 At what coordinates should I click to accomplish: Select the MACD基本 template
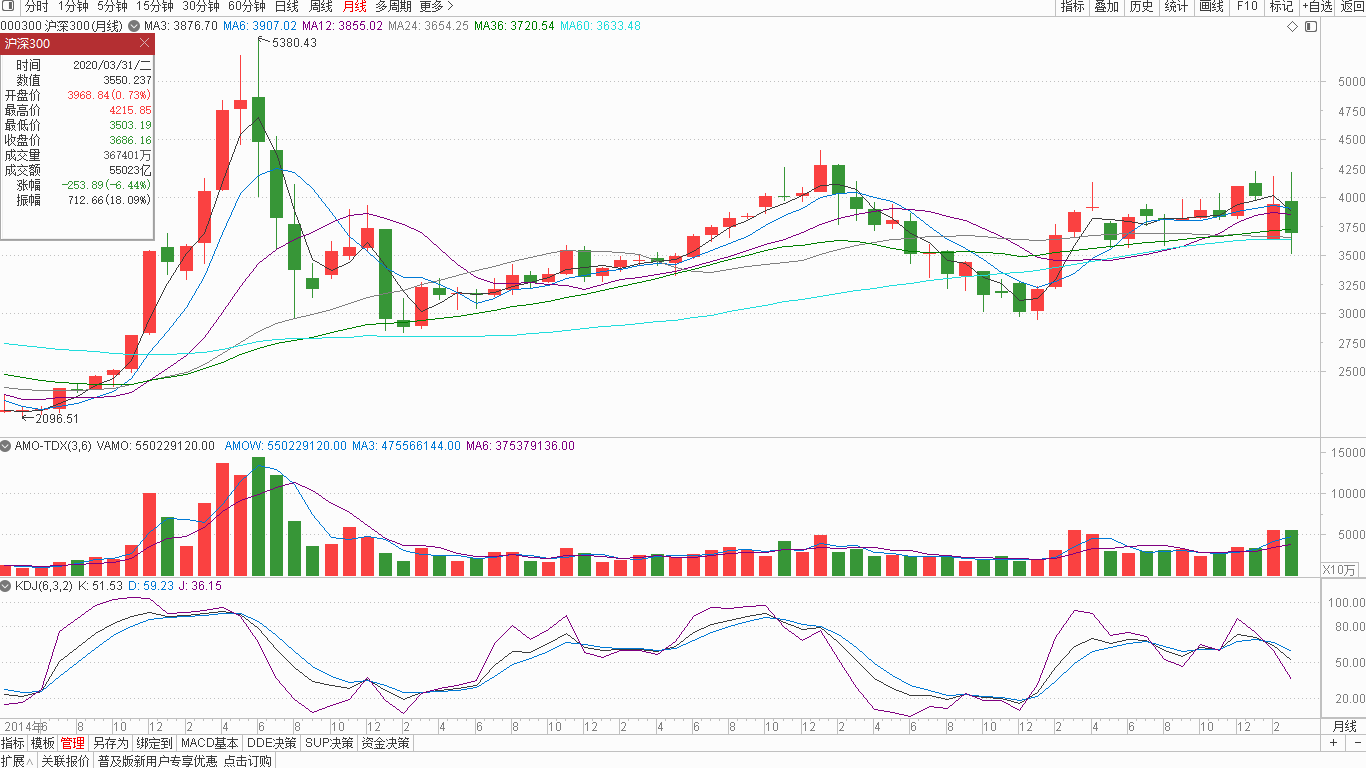pos(210,743)
